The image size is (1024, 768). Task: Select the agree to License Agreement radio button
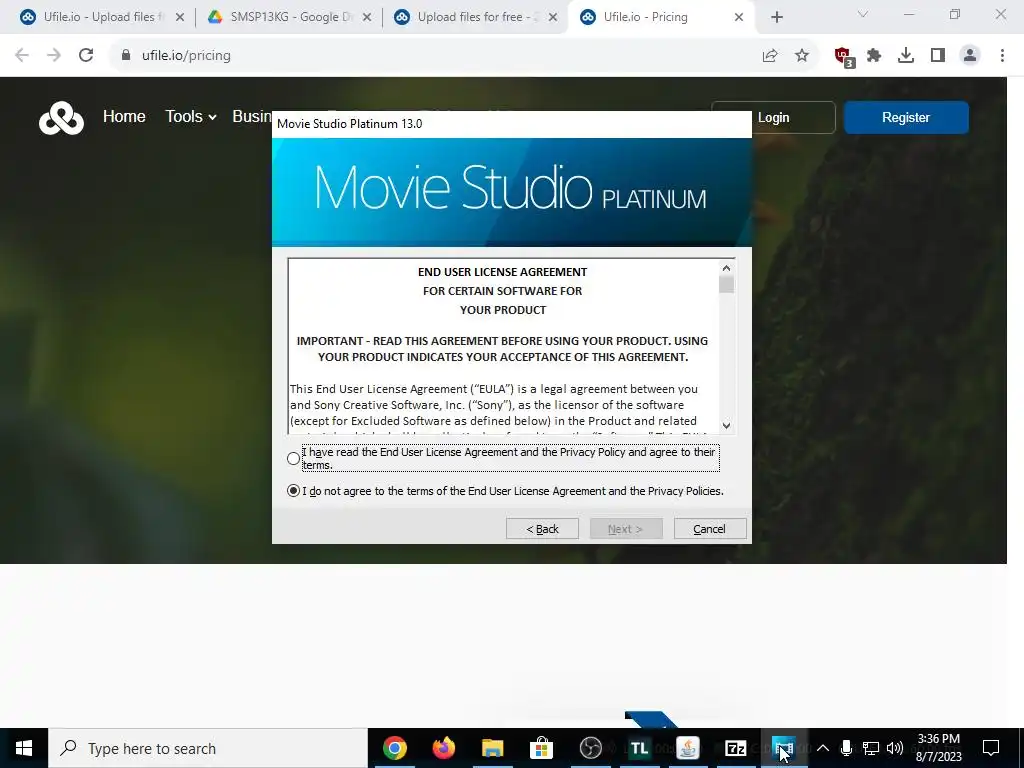click(x=293, y=458)
